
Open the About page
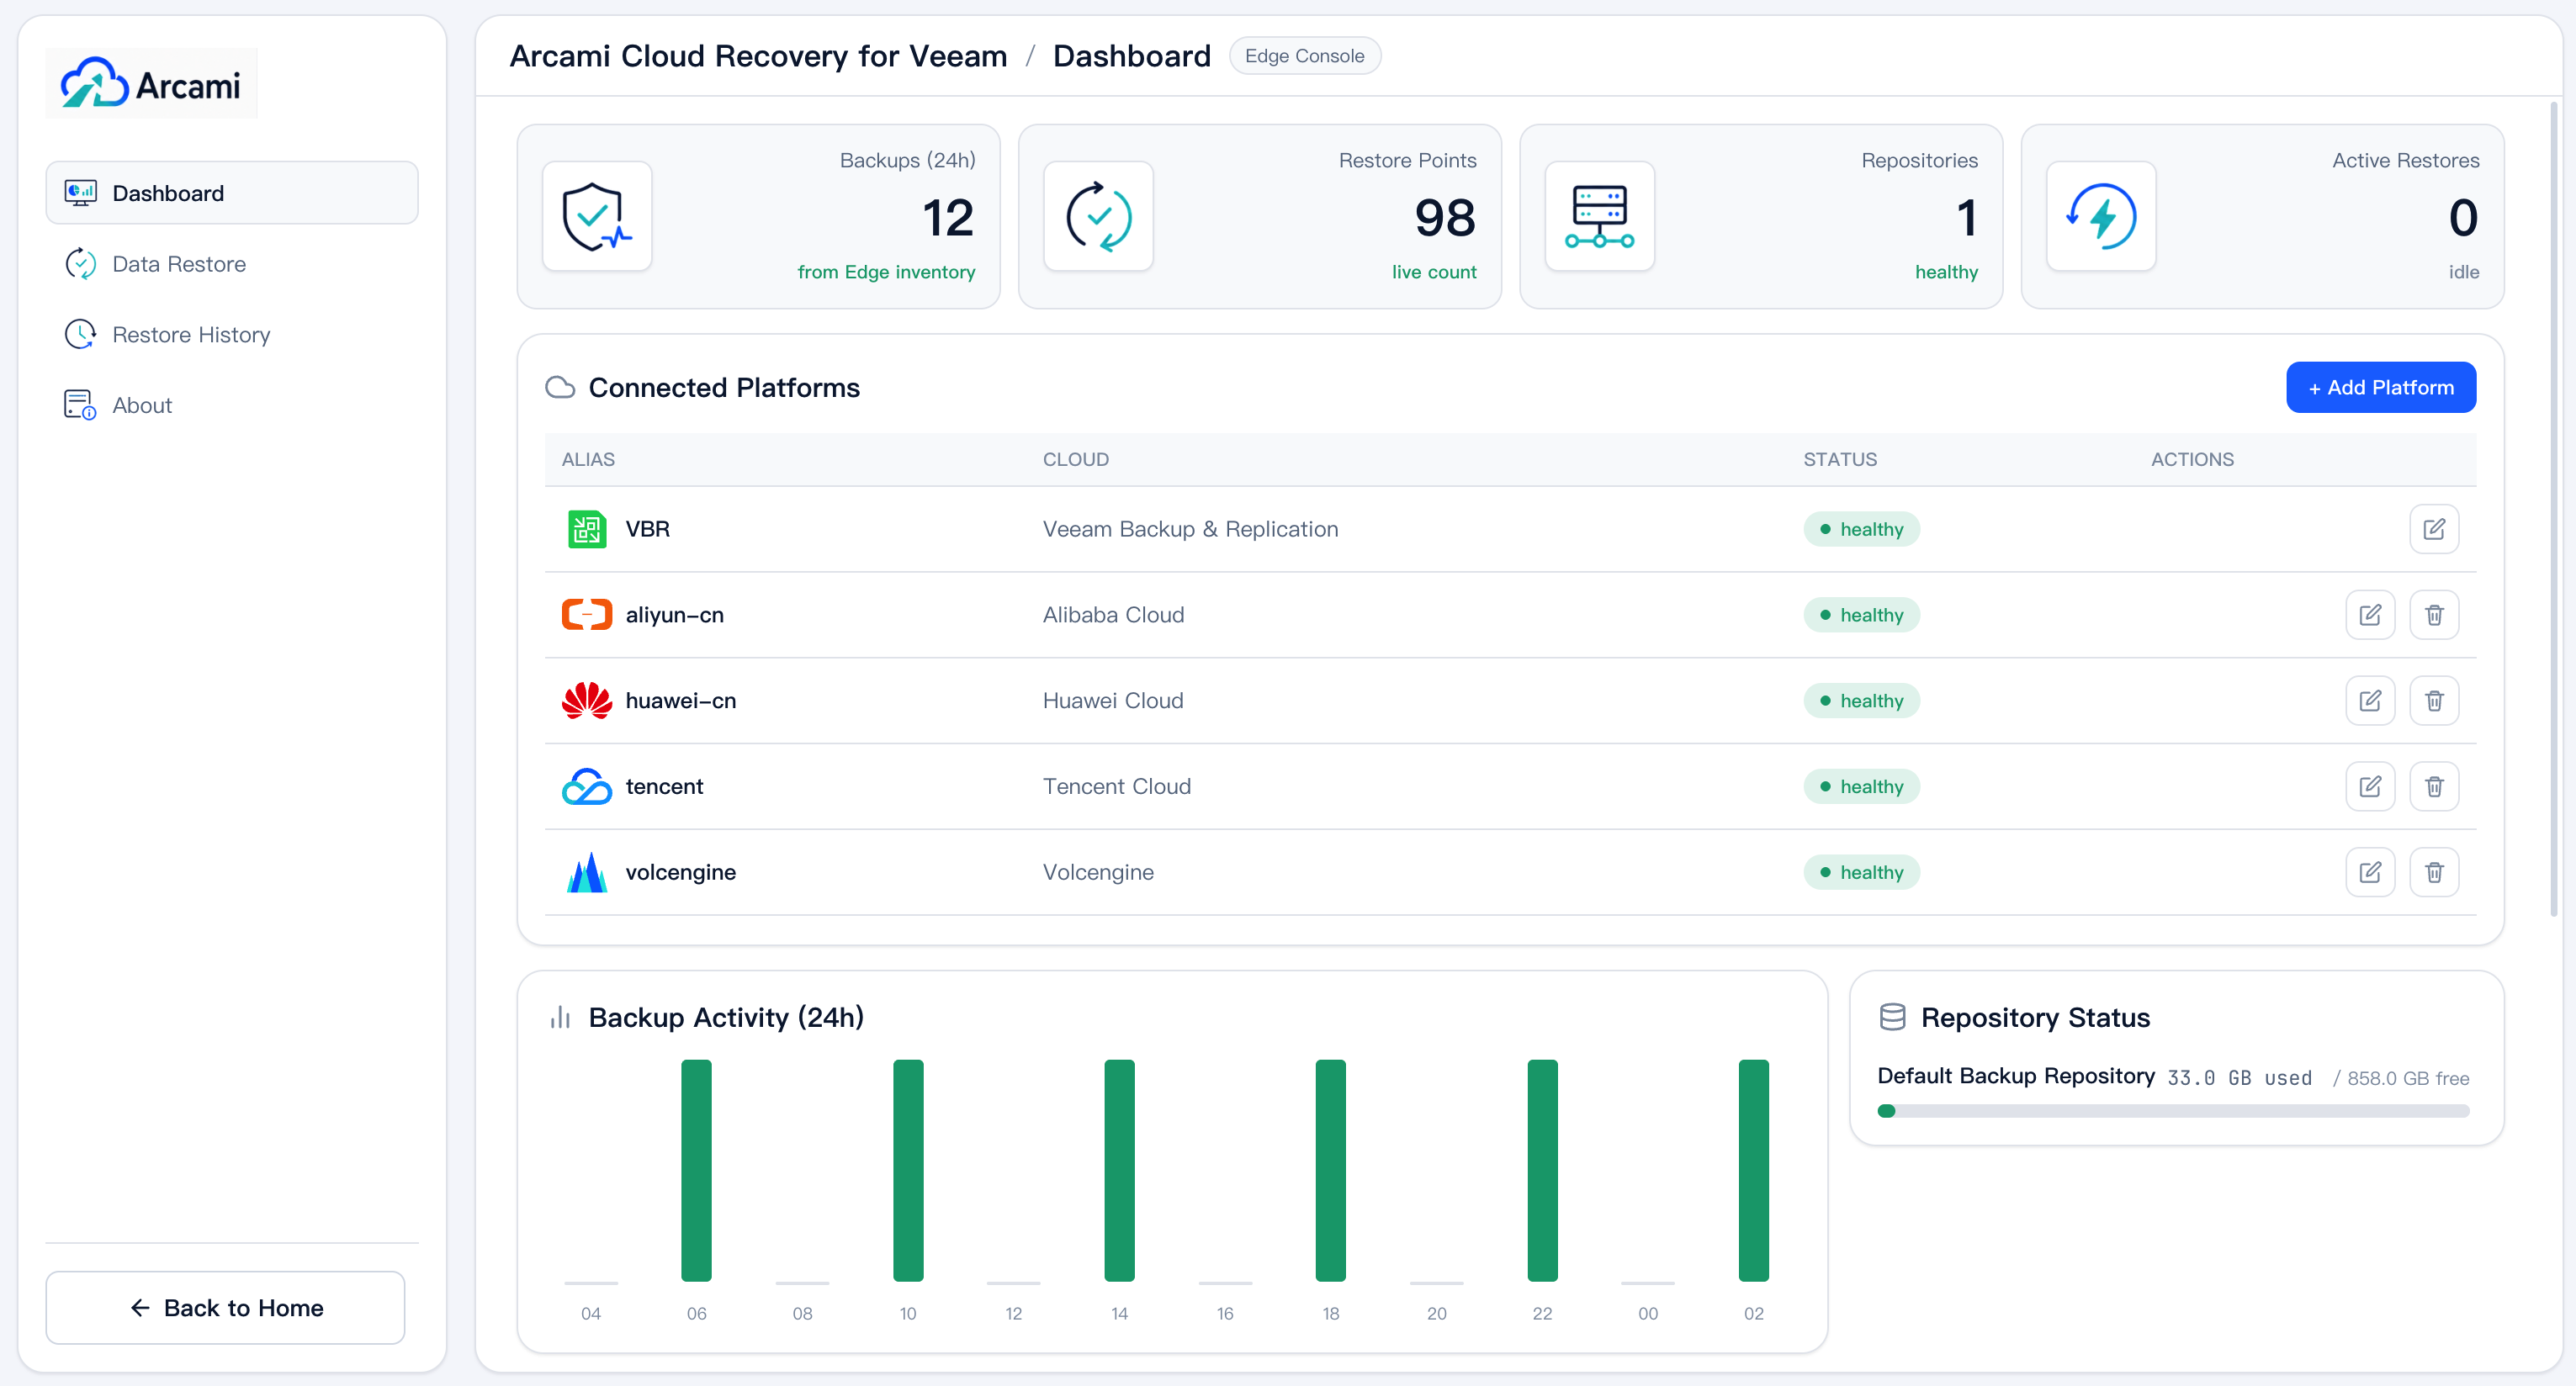click(232, 405)
